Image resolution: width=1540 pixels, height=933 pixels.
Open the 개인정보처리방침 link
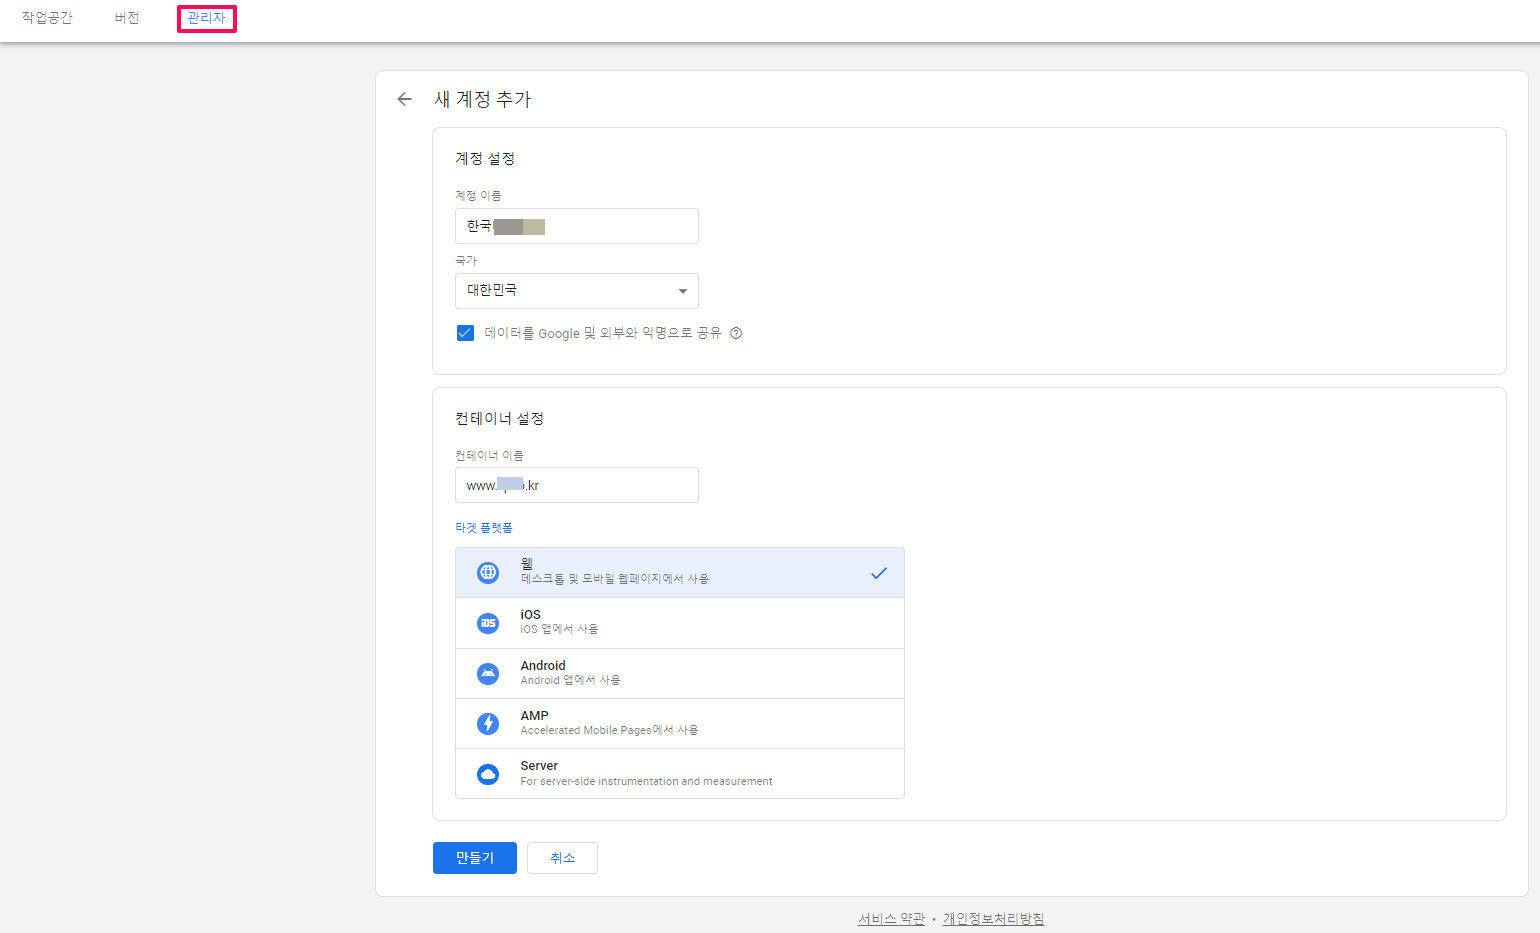pyautogui.click(x=993, y=918)
